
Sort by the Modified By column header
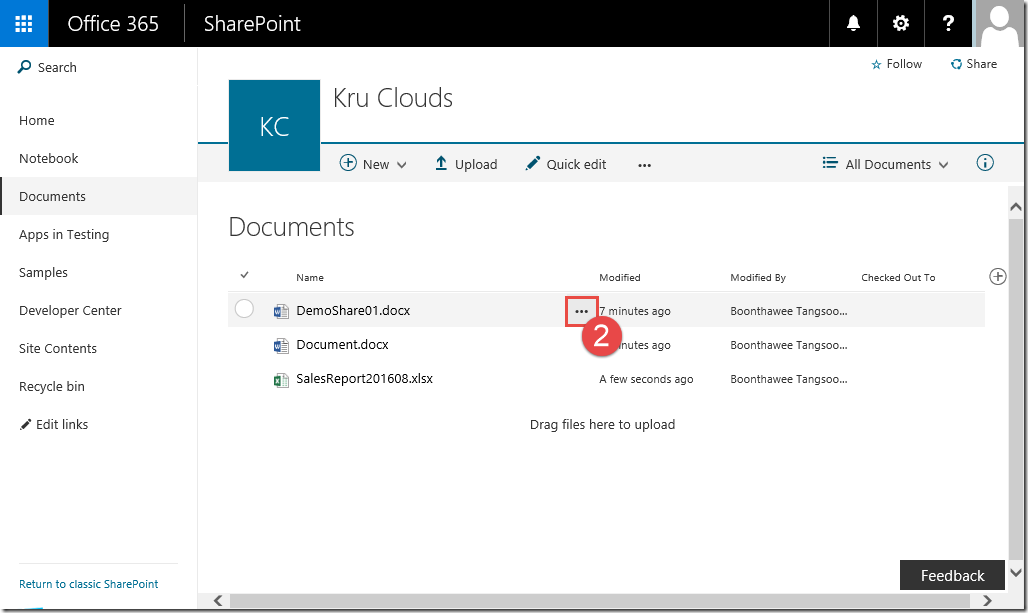pos(758,277)
